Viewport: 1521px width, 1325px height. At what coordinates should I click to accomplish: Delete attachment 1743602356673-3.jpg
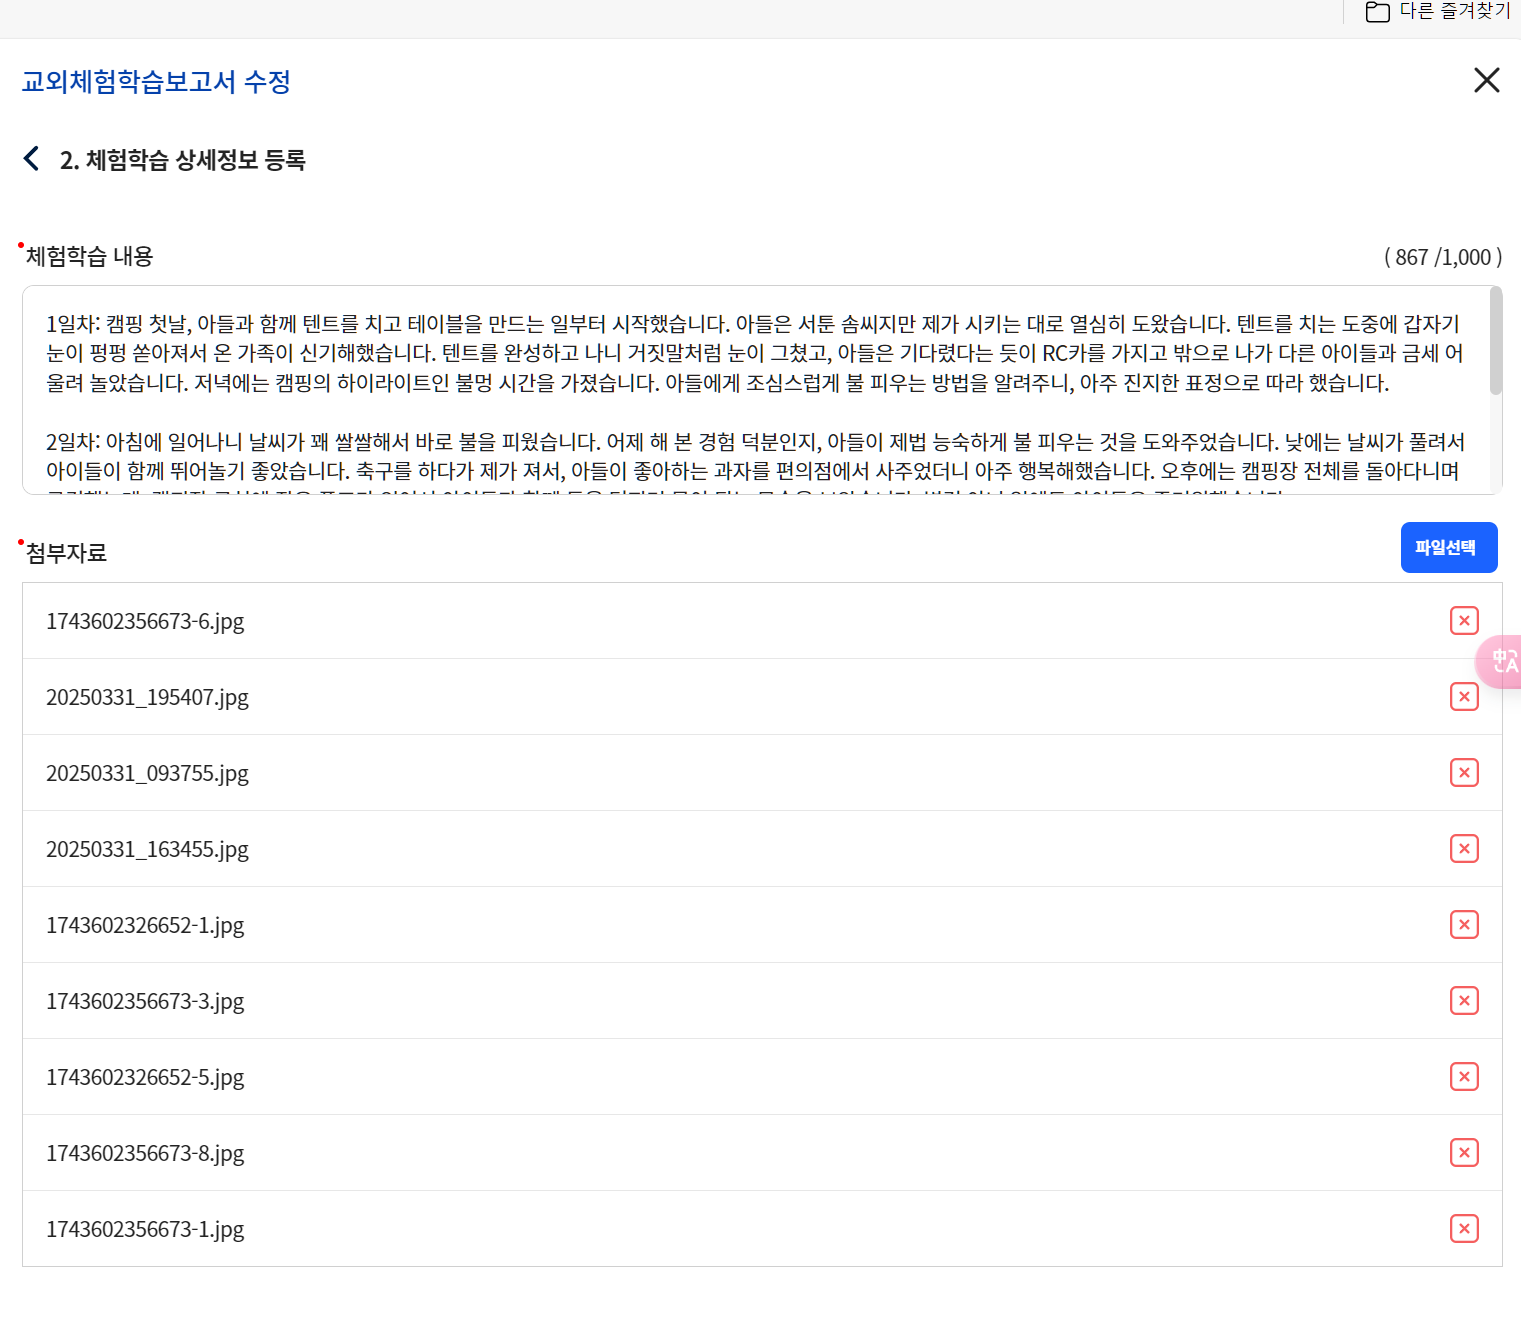(x=1464, y=1000)
